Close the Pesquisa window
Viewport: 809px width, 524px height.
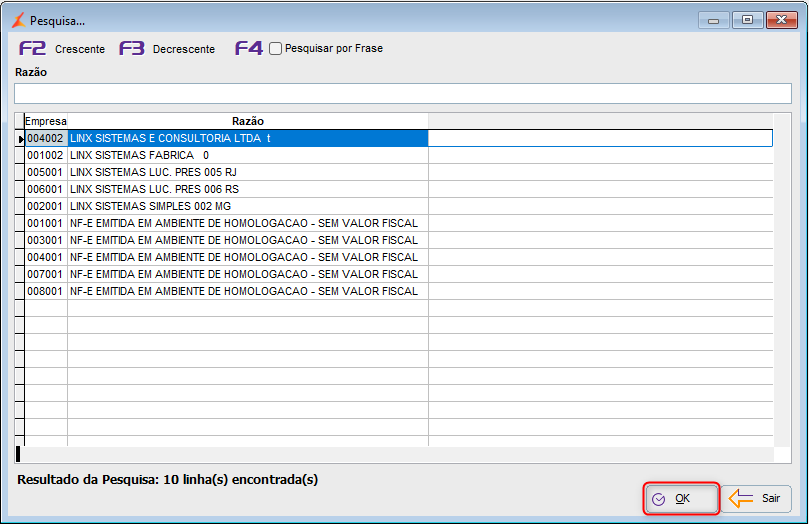(x=782, y=20)
